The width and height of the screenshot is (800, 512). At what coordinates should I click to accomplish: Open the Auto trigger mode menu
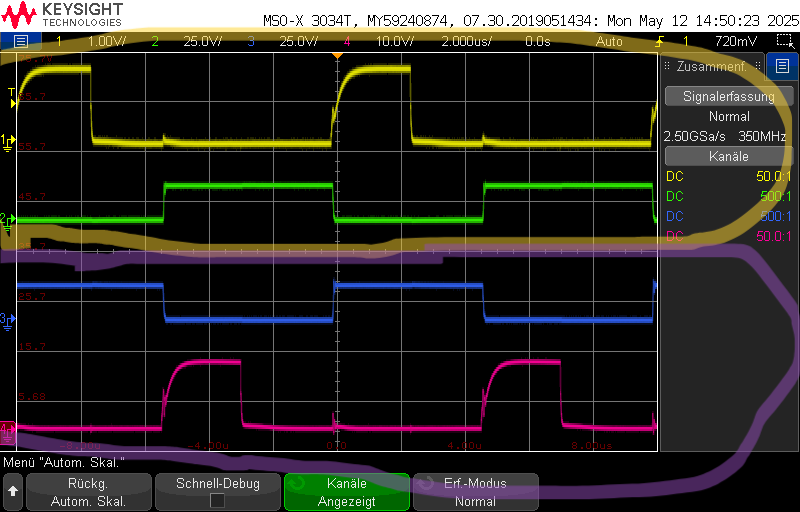(x=608, y=41)
